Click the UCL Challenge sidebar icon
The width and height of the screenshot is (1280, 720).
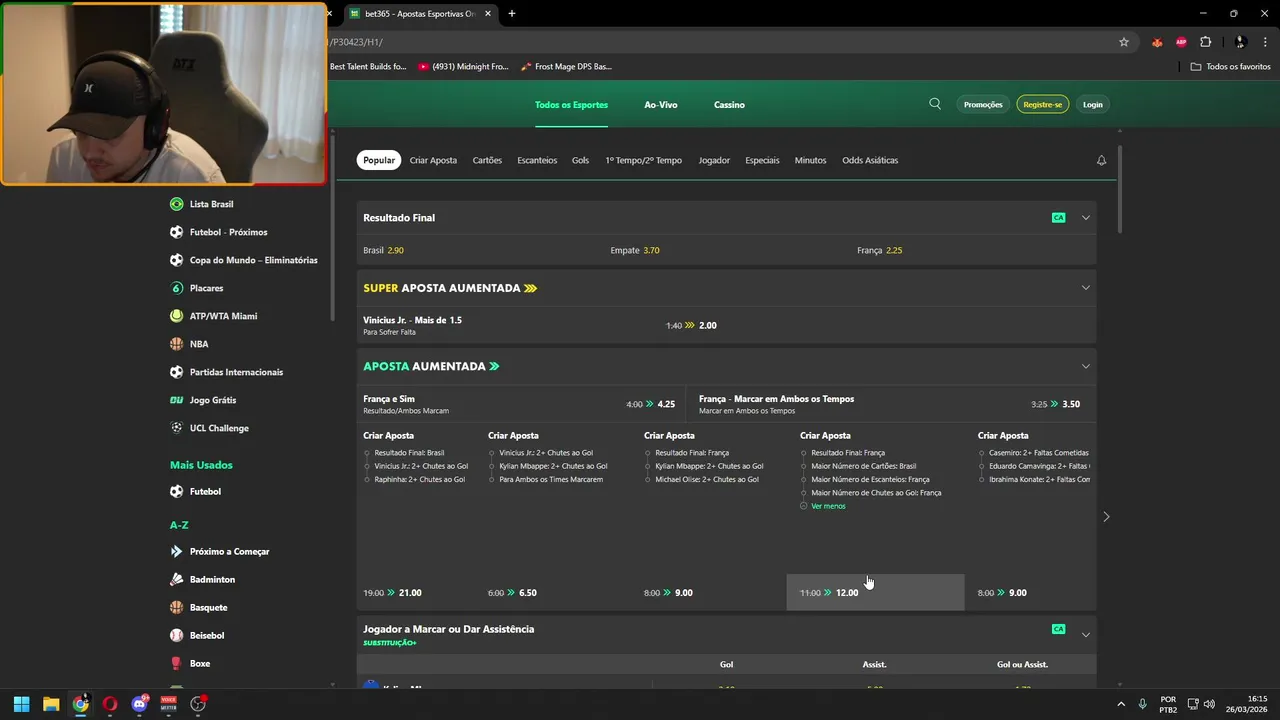tap(177, 428)
